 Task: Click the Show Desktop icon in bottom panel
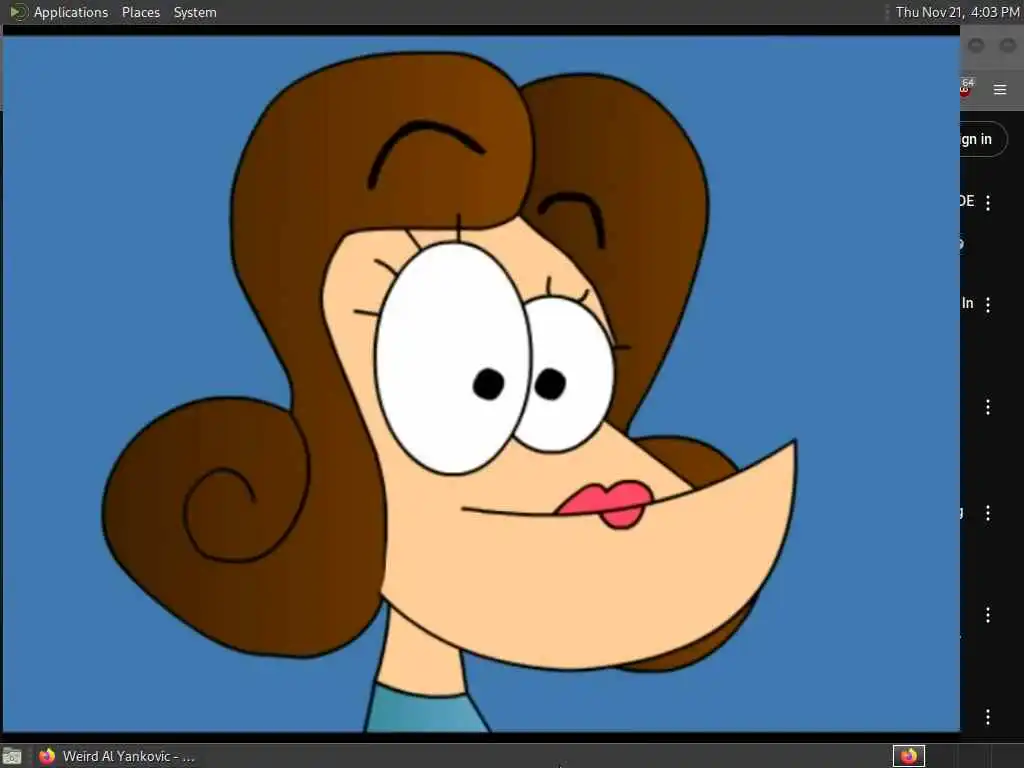(x=12, y=756)
